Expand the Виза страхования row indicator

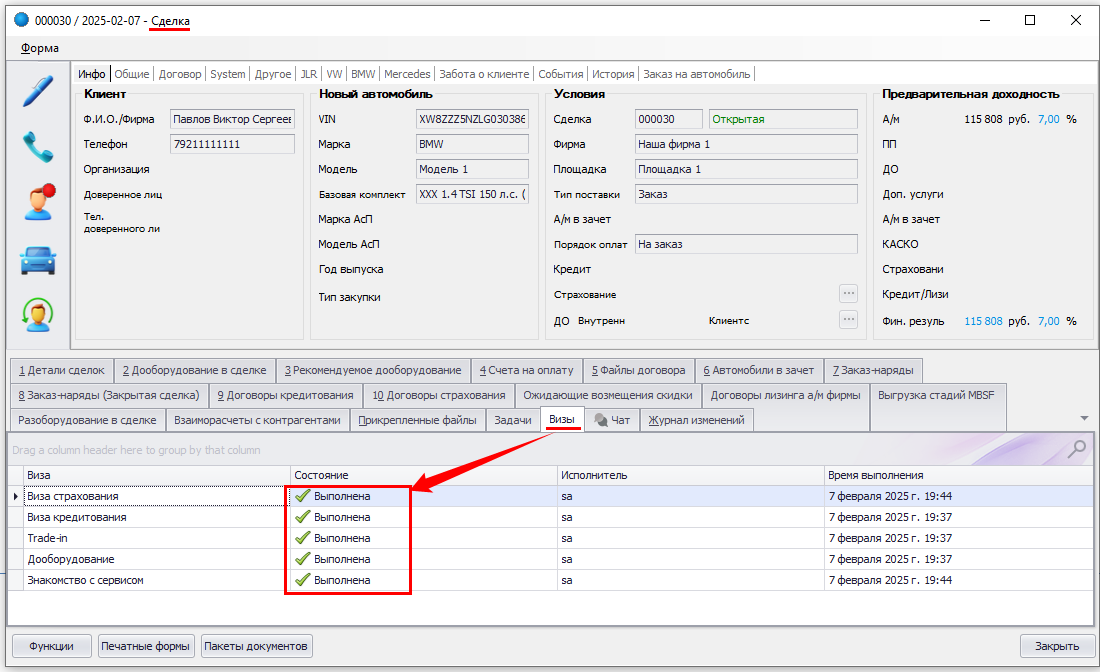[x=15, y=496]
